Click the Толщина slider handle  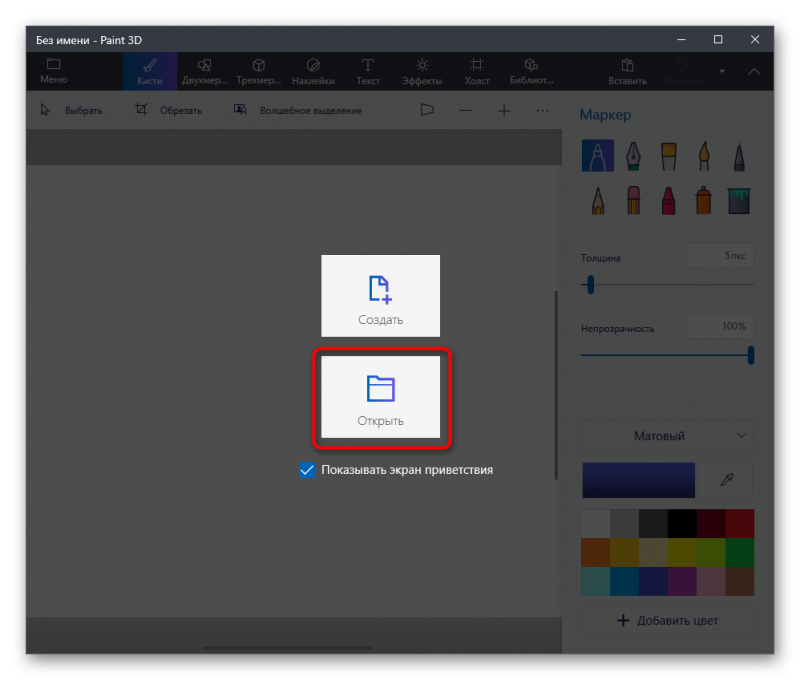(590, 285)
